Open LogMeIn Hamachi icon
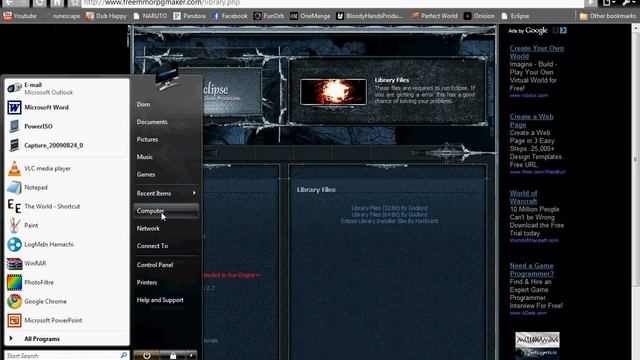This screenshot has height=360, width=640. [x=14, y=244]
